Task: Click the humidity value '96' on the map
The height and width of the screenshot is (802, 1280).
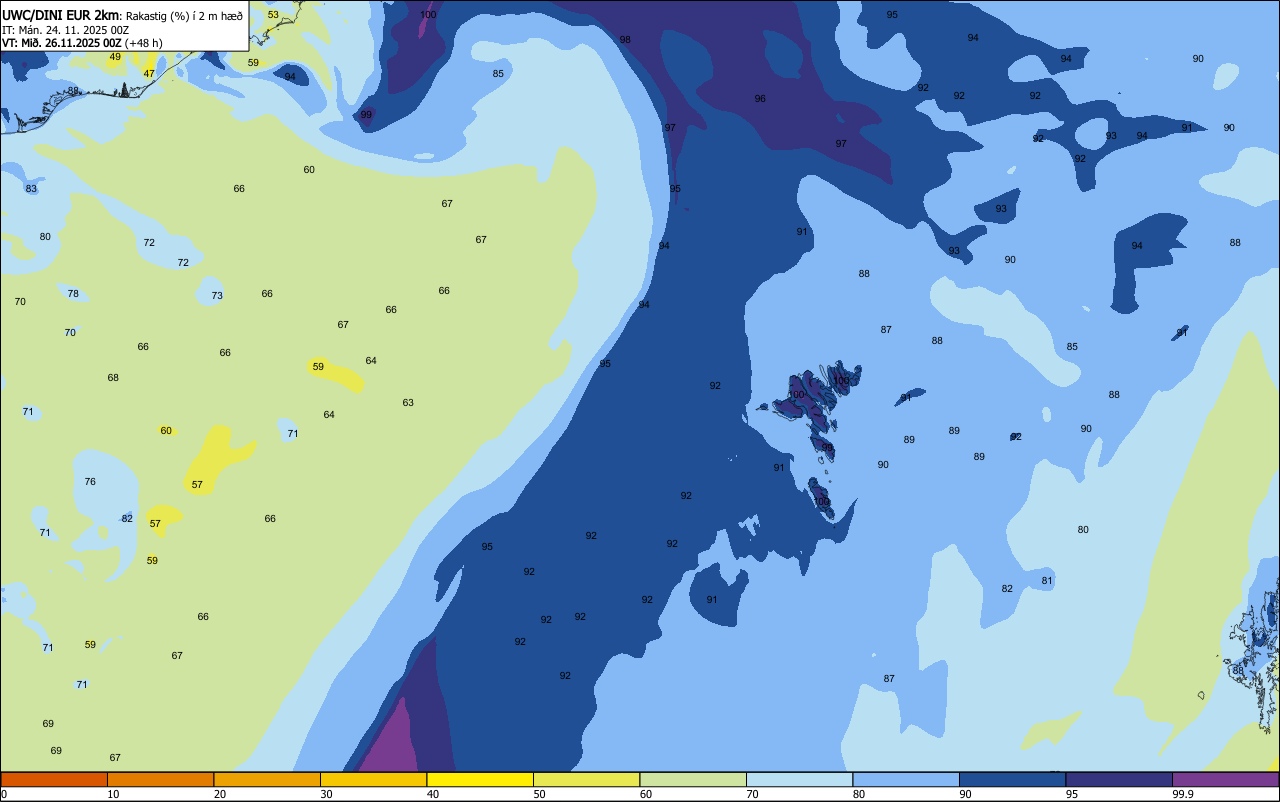Action: pyautogui.click(x=760, y=99)
